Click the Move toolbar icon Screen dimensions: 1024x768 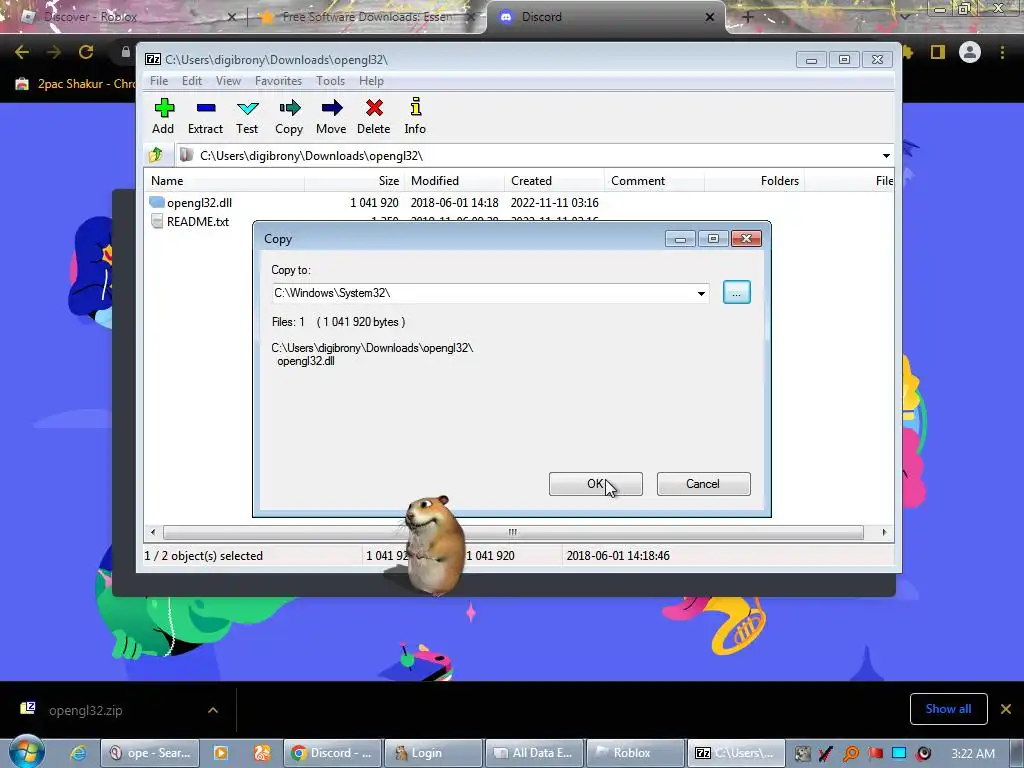coord(331,116)
